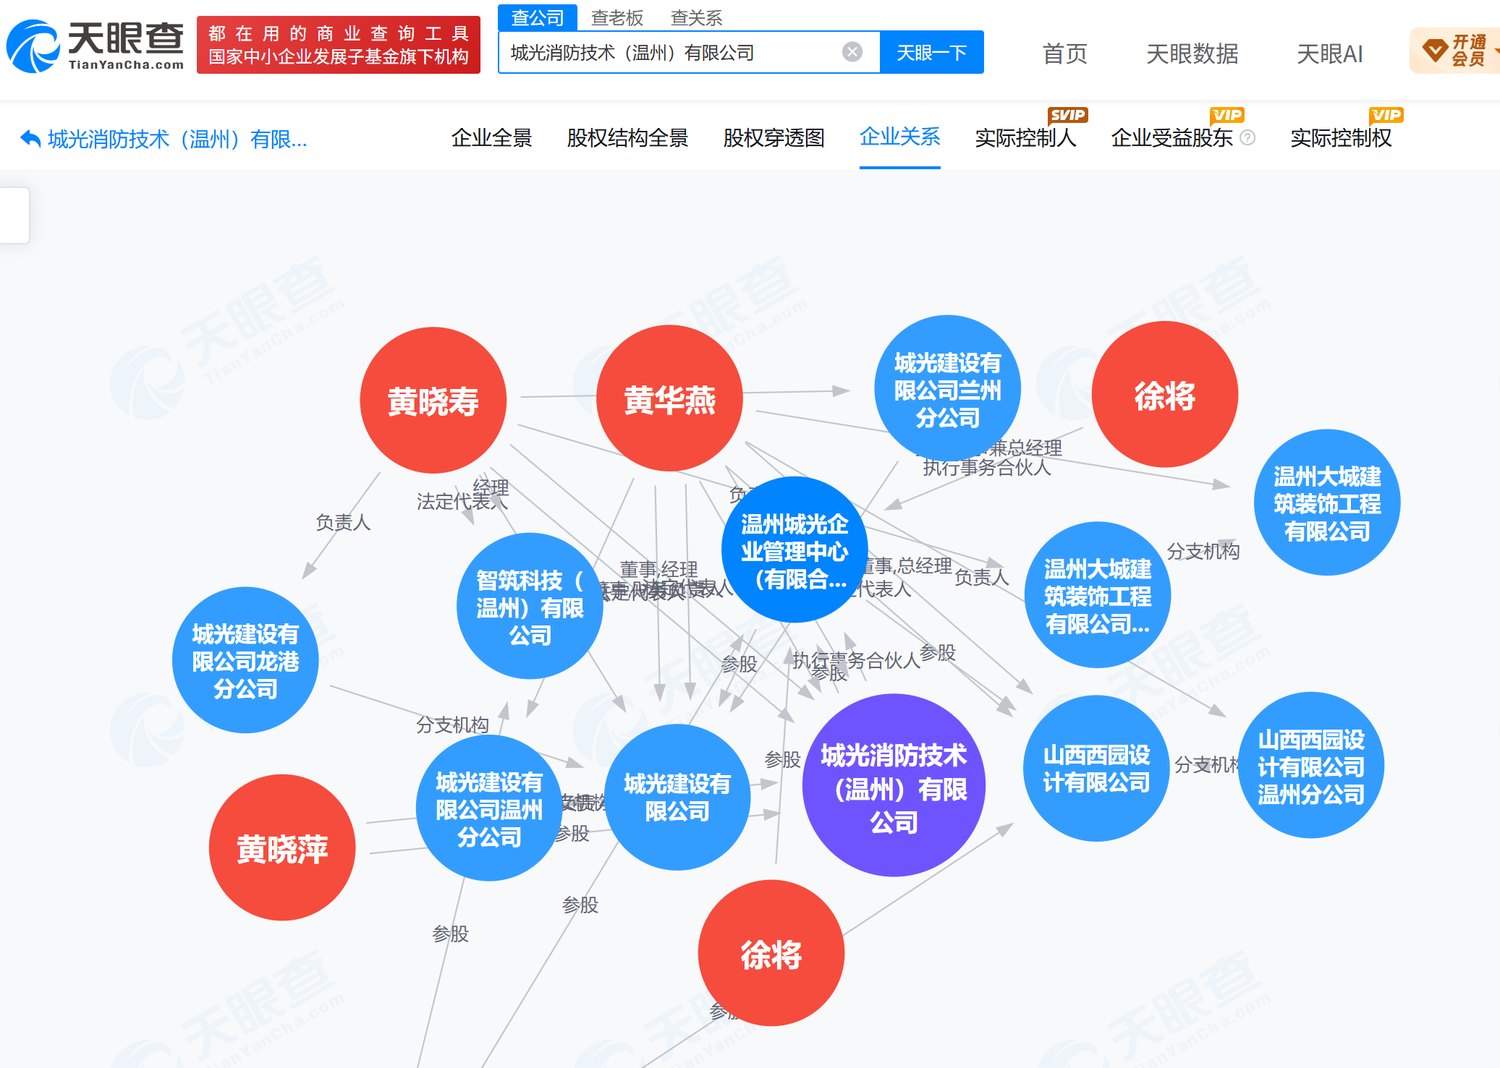
Task: Switch to the 查老板 search tab
Action: (617, 18)
